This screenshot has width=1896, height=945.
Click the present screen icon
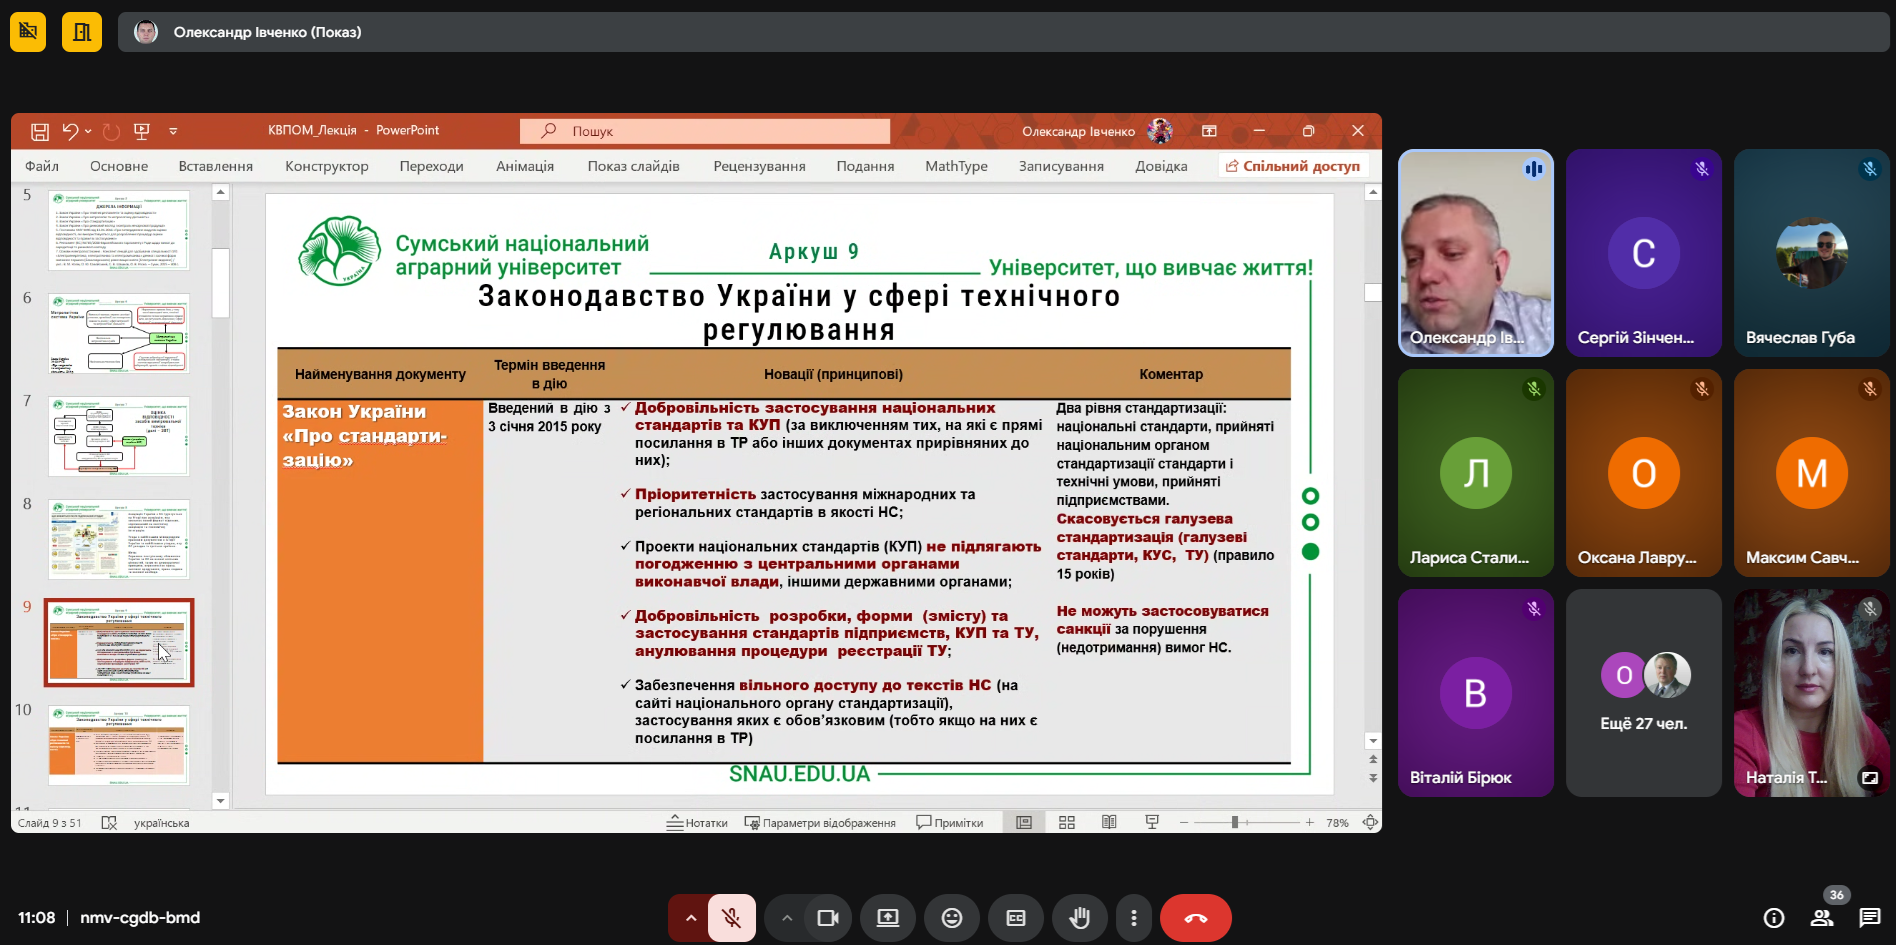click(x=888, y=918)
